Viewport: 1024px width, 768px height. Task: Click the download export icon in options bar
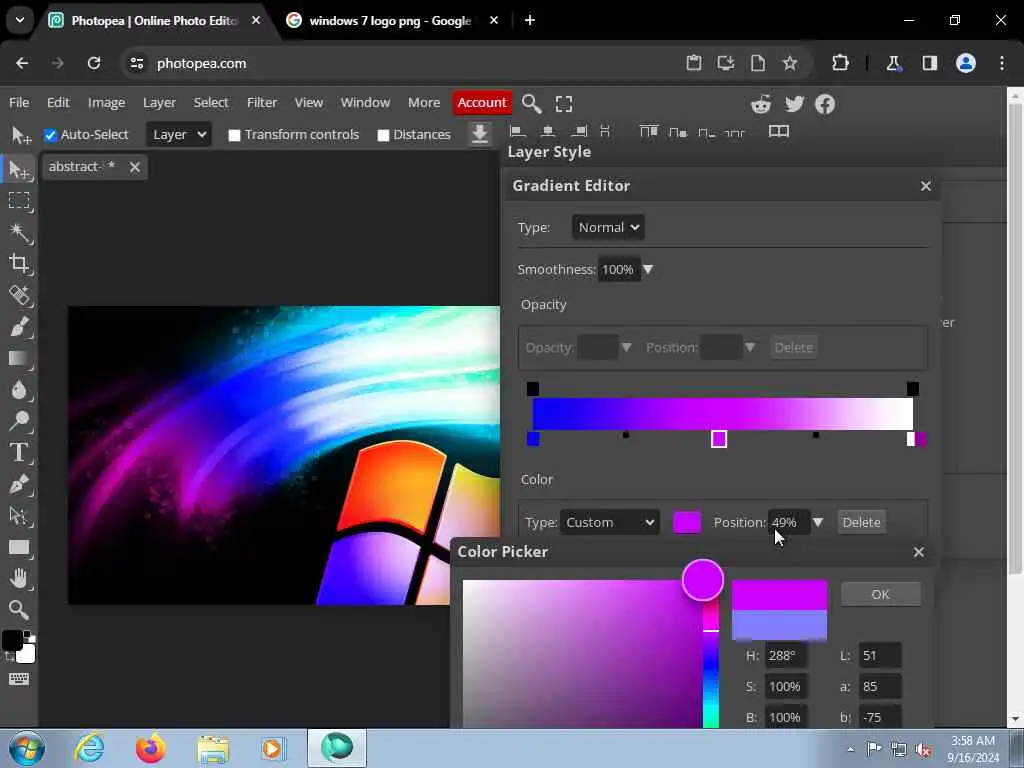point(480,134)
